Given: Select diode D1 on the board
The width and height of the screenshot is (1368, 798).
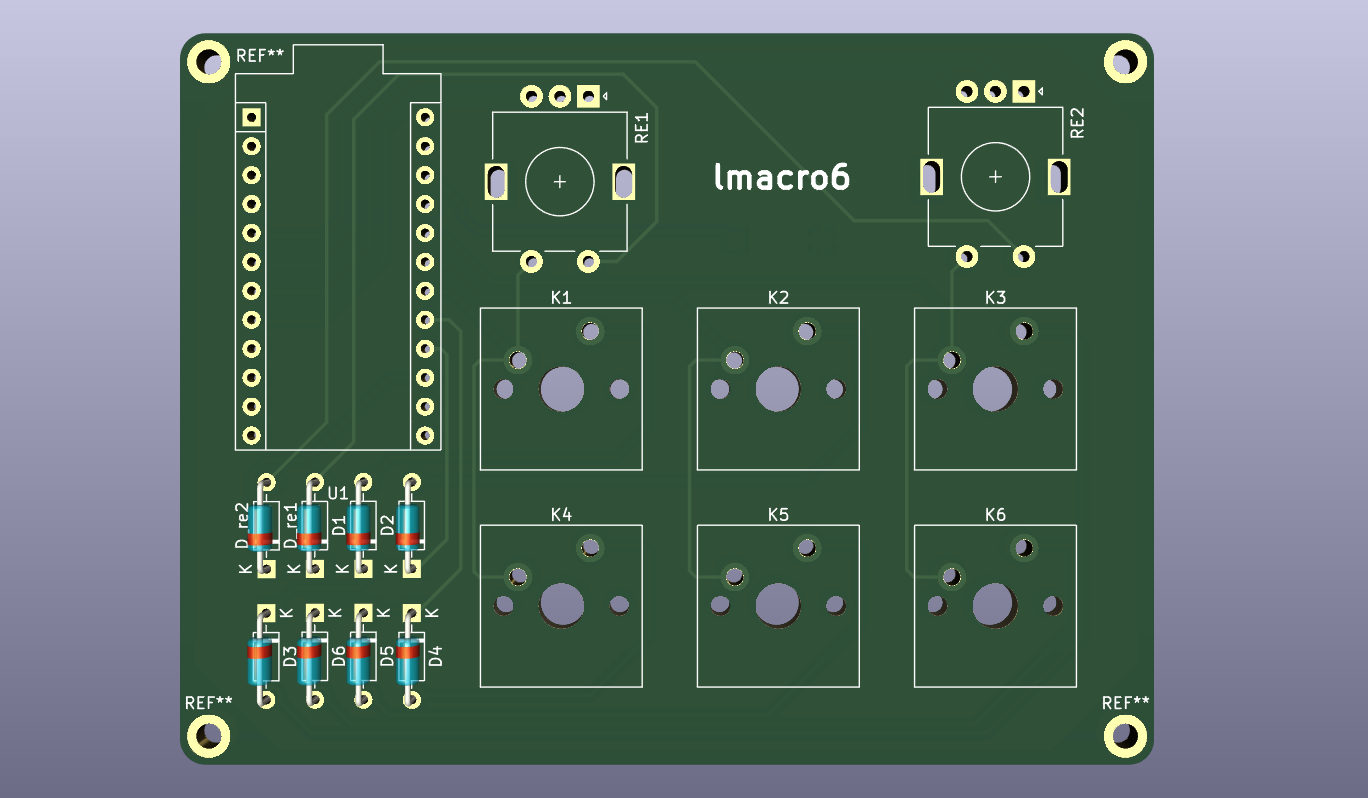Looking at the screenshot, I should [359, 526].
